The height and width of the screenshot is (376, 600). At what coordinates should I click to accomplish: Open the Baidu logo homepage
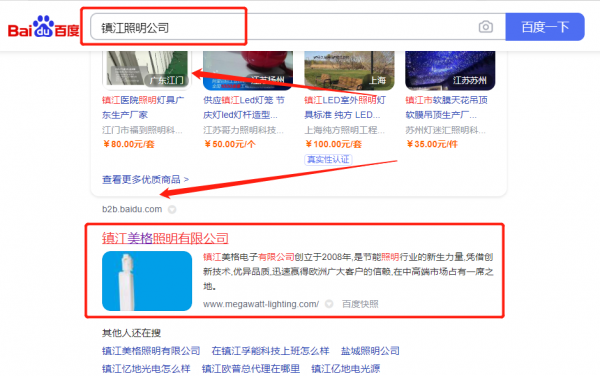click(44, 27)
